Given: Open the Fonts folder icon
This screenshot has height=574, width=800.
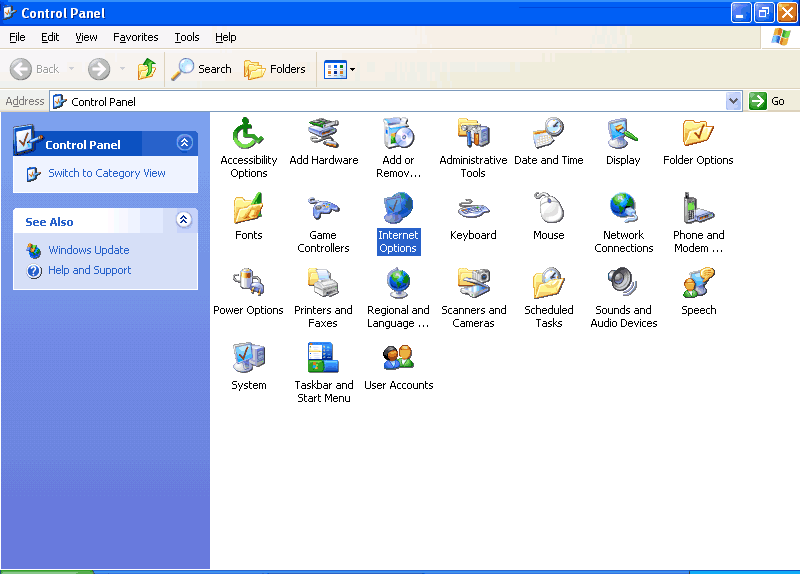Looking at the screenshot, I should (248, 209).
